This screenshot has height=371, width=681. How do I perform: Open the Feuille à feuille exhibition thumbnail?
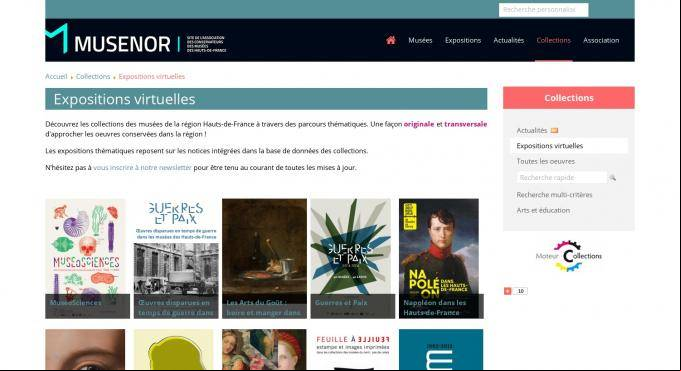click(x=352, y=349)
